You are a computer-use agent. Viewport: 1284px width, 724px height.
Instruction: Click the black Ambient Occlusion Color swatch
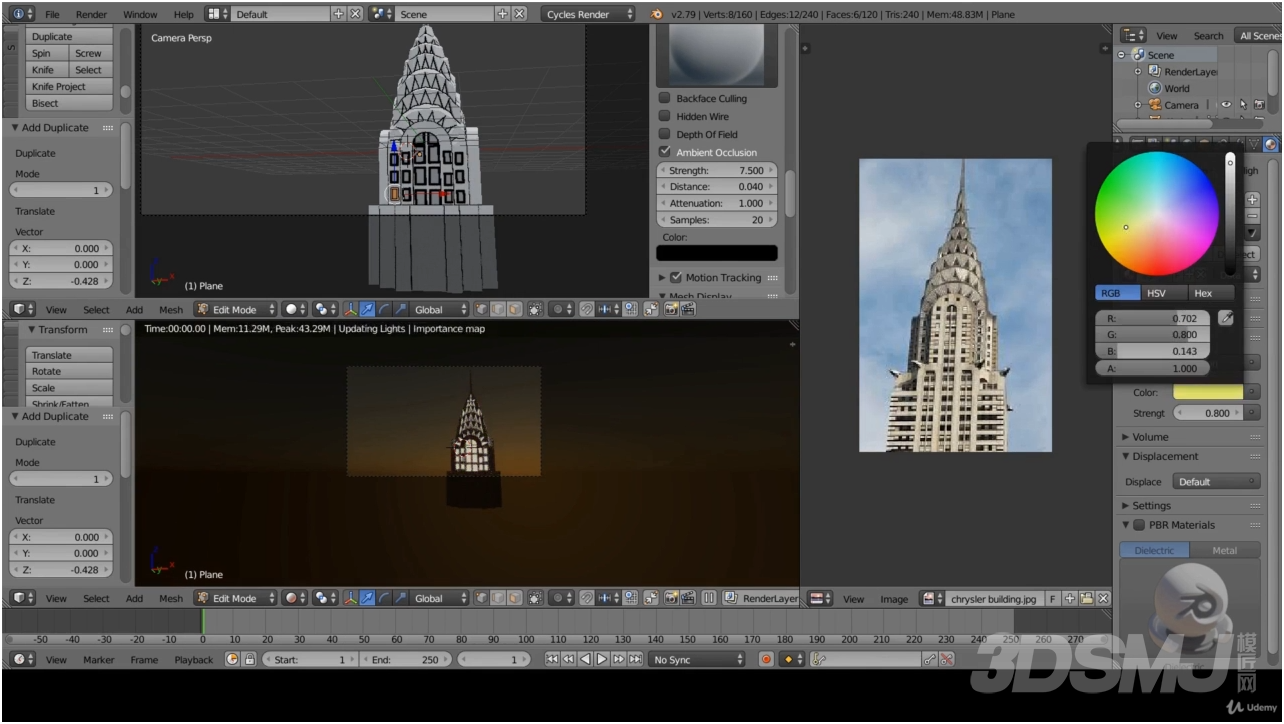coord(717,254)
